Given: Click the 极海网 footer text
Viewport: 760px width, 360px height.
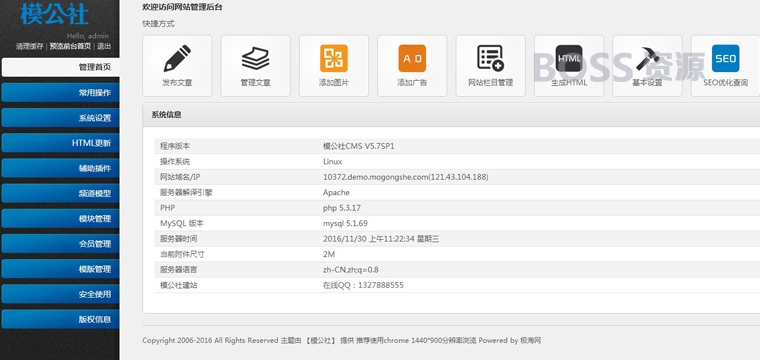Looking at the screenshot, I should [531, 341].
